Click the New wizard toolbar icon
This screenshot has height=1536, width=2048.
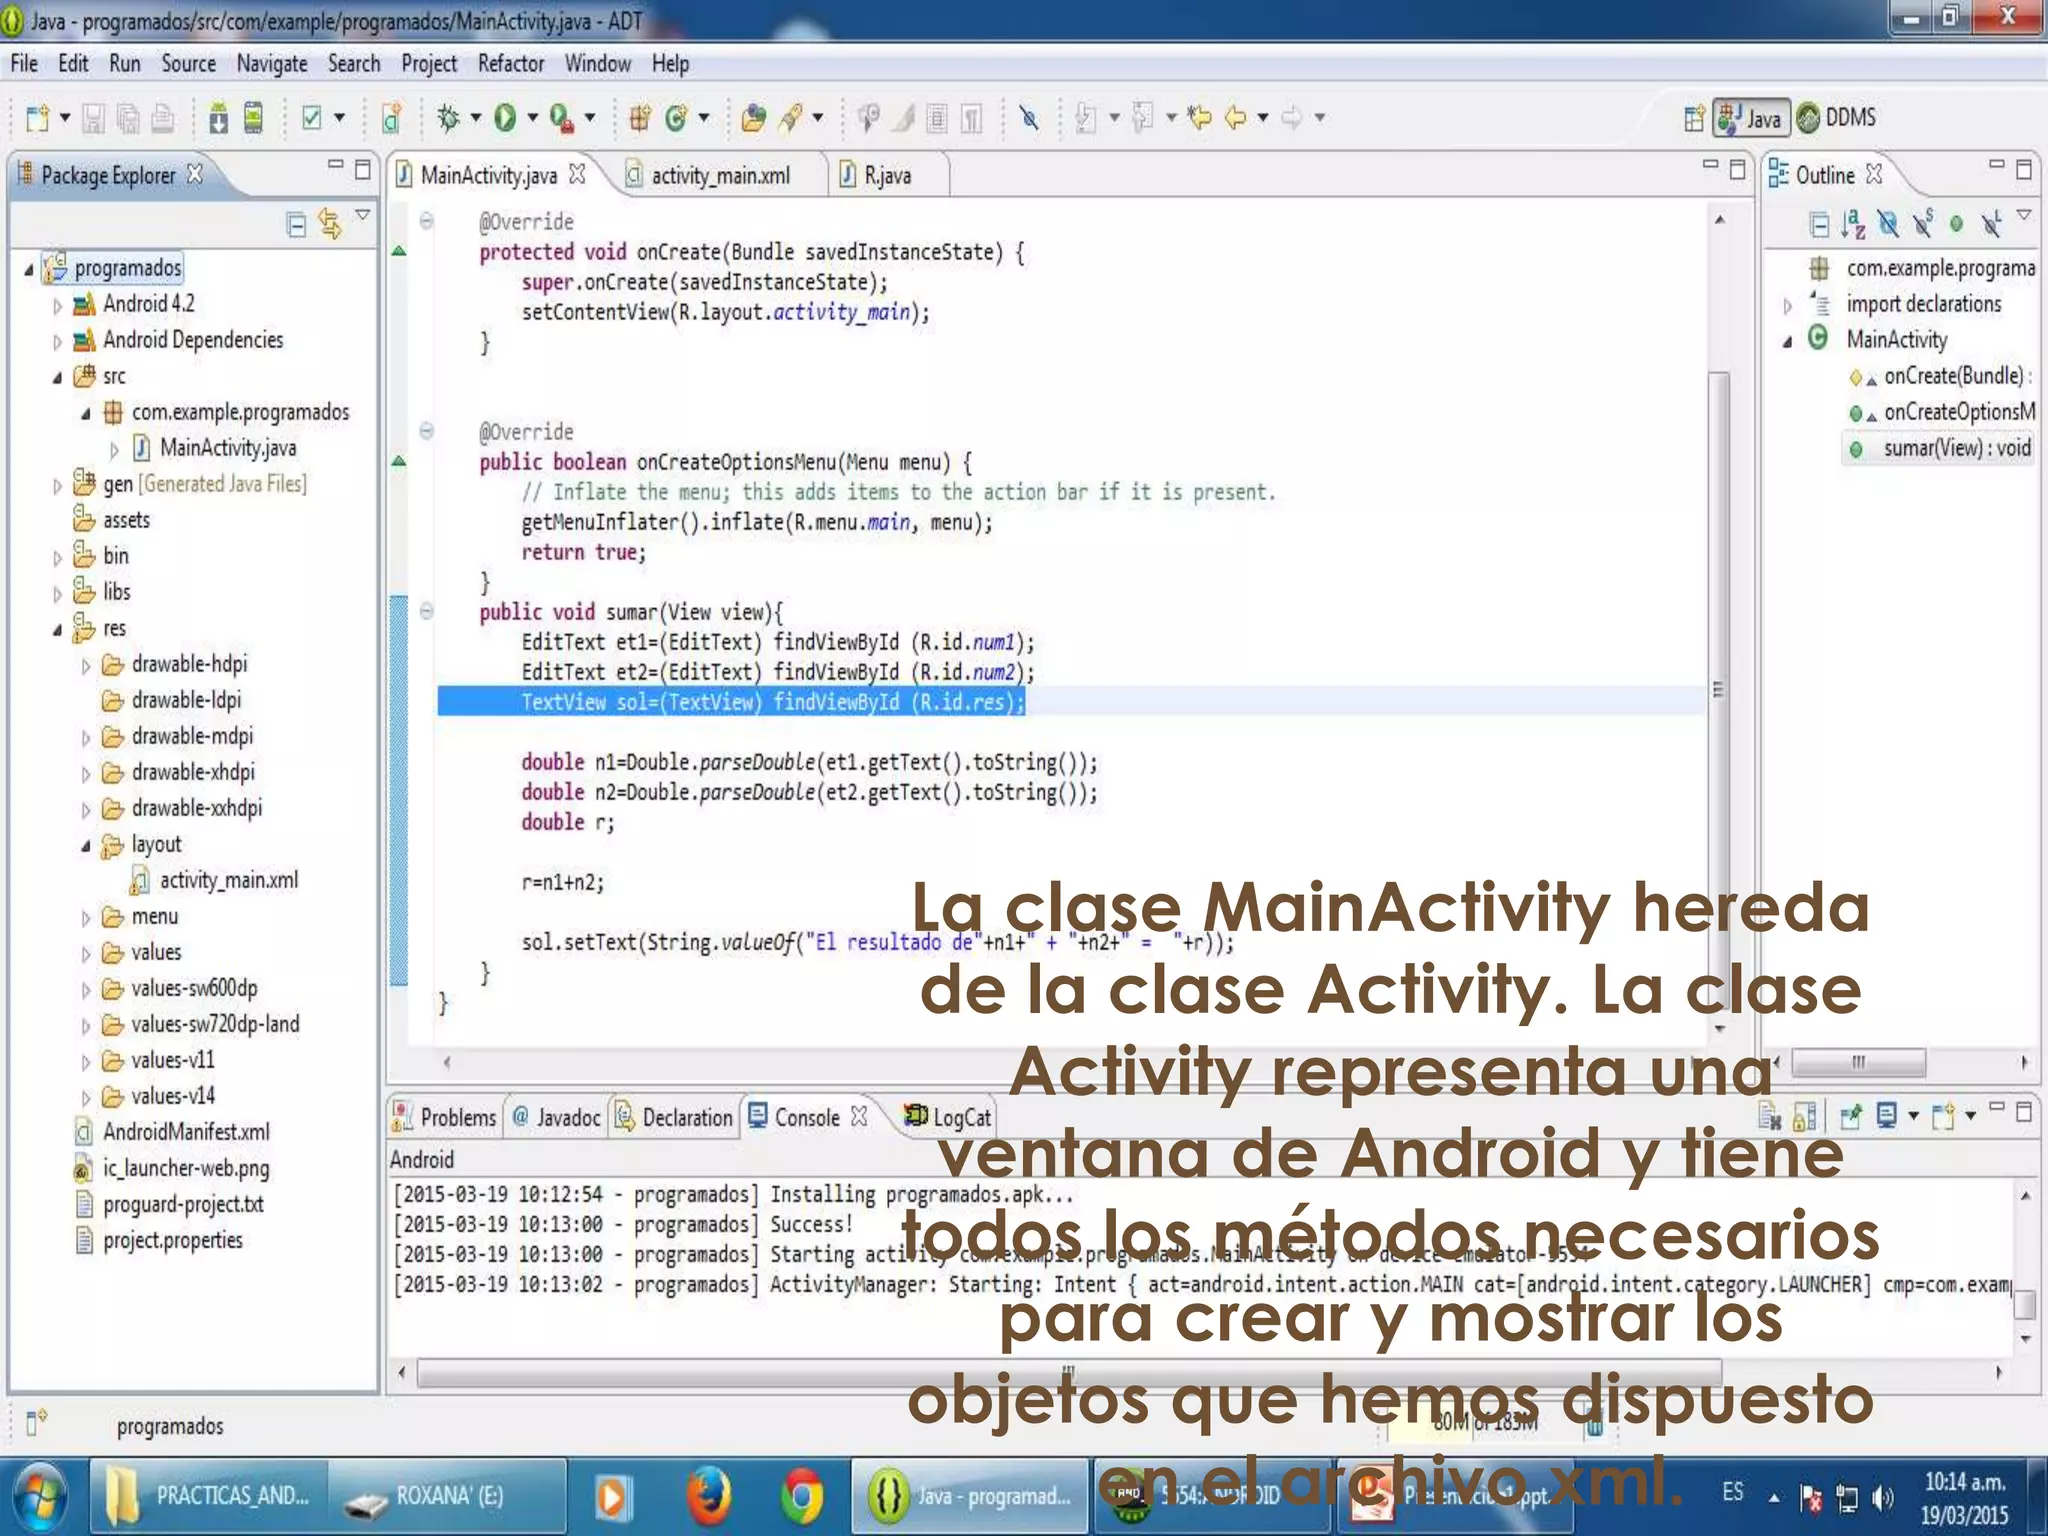click(x=38, y=118)
